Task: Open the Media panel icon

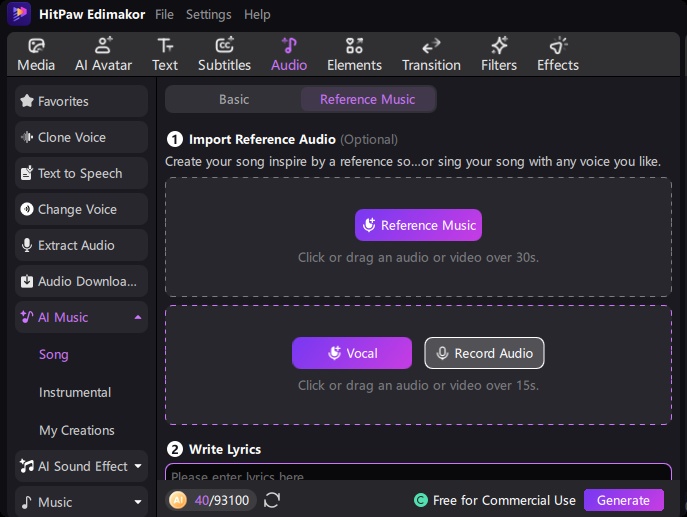Action: pyautogui.click(x=36, y=46)
